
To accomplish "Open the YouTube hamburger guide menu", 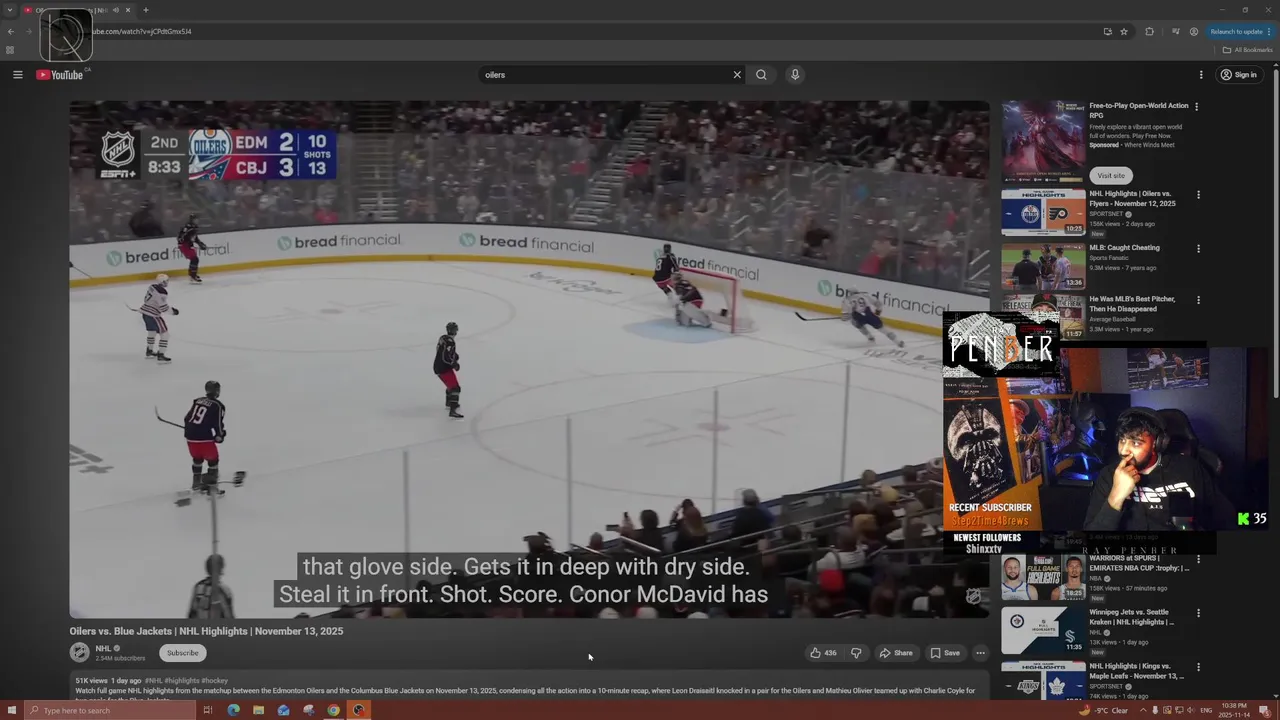I will pyautogui.click(x=17, y=75).
